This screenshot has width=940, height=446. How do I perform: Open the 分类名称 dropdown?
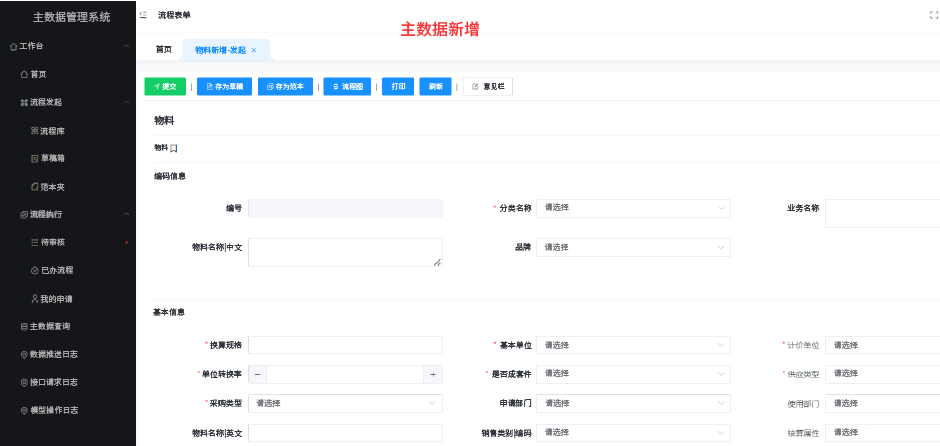pos(633,208)
